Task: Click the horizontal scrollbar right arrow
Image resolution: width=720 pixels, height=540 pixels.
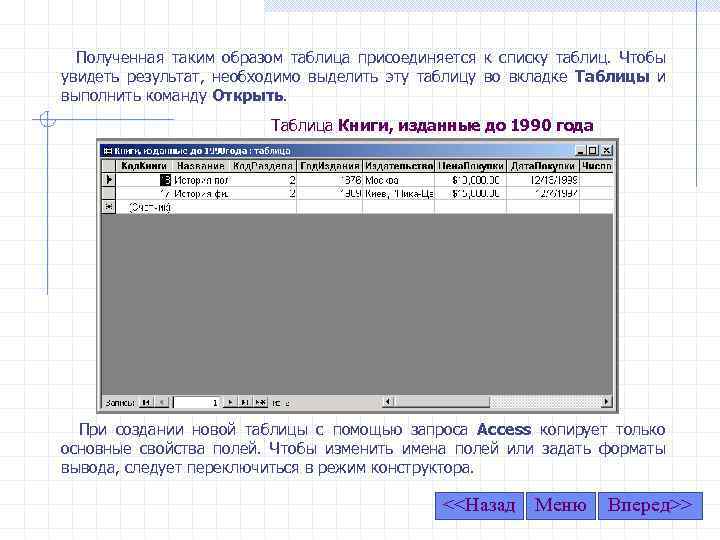Action: [x=607, y=402]
